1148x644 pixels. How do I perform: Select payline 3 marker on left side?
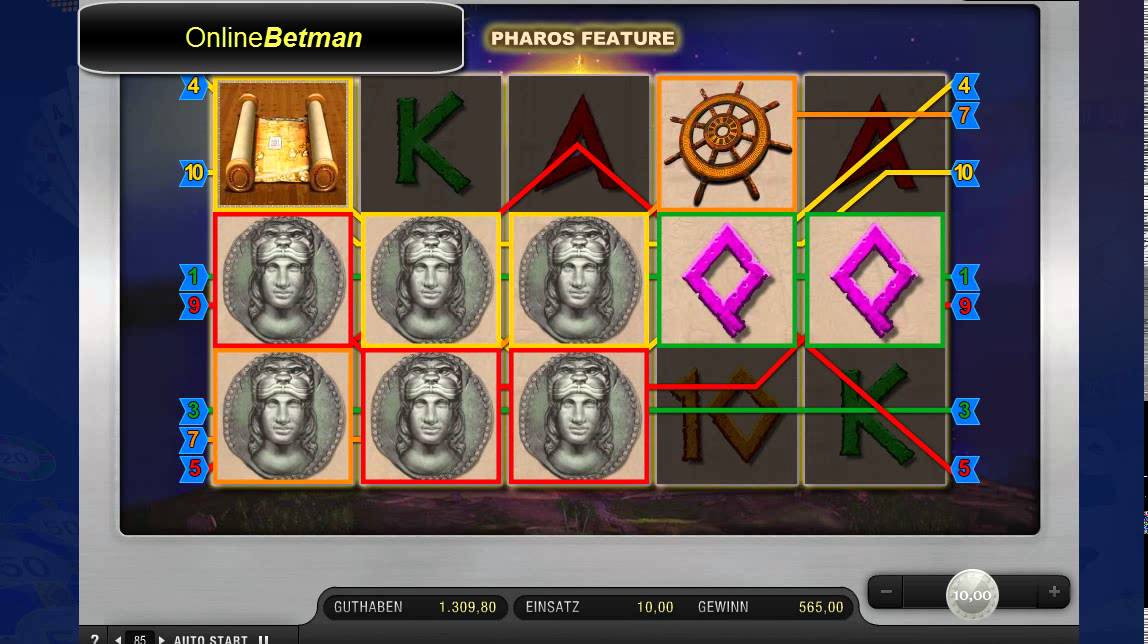coord(194,411)
